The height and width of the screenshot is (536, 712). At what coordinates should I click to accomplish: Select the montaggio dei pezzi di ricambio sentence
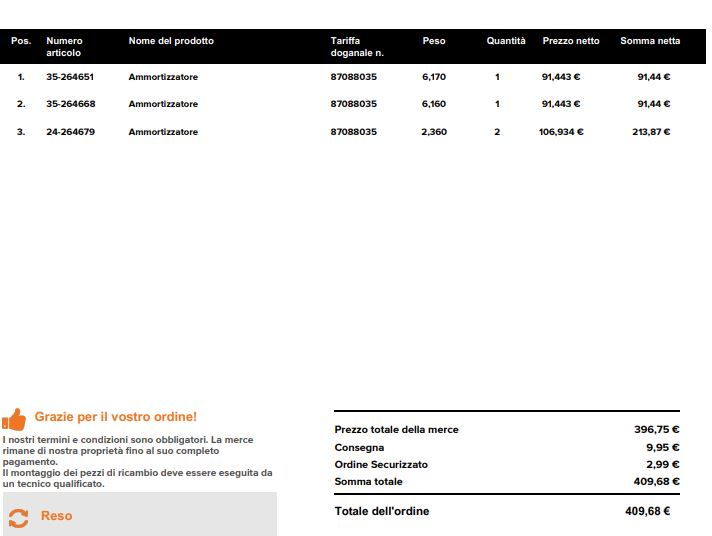(138, 478)
